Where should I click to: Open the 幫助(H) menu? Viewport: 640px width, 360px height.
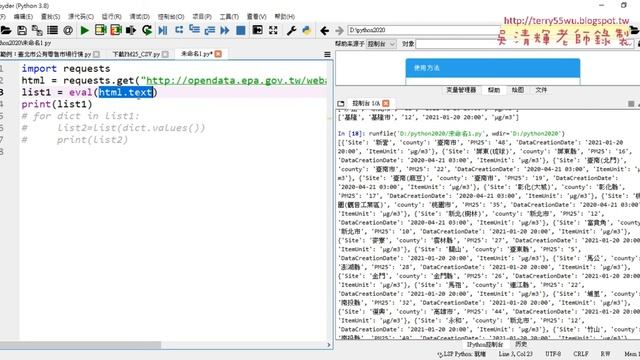point(284,17)
